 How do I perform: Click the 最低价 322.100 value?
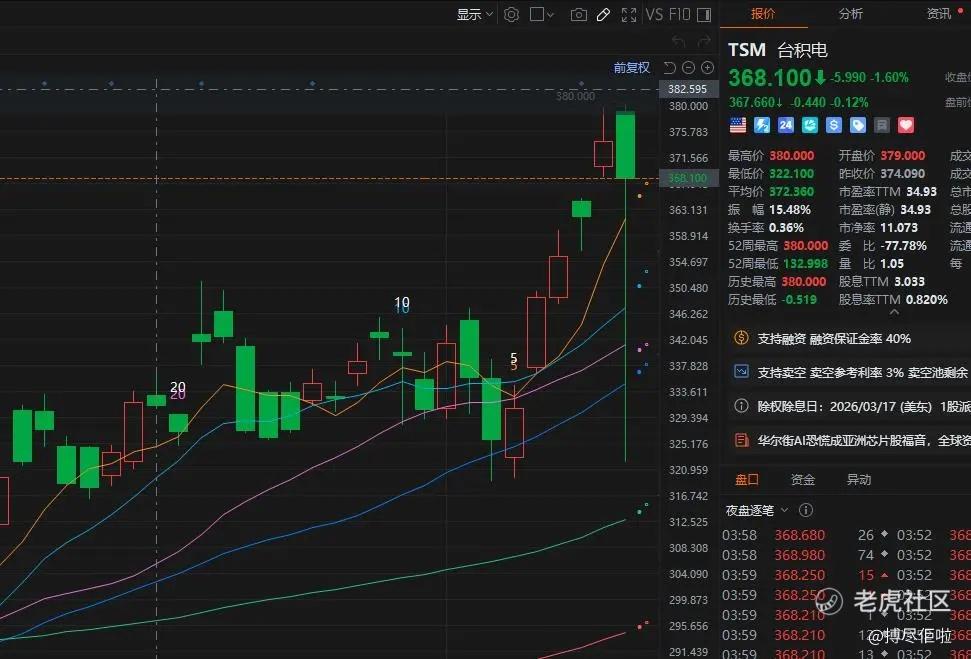[792, 173]
